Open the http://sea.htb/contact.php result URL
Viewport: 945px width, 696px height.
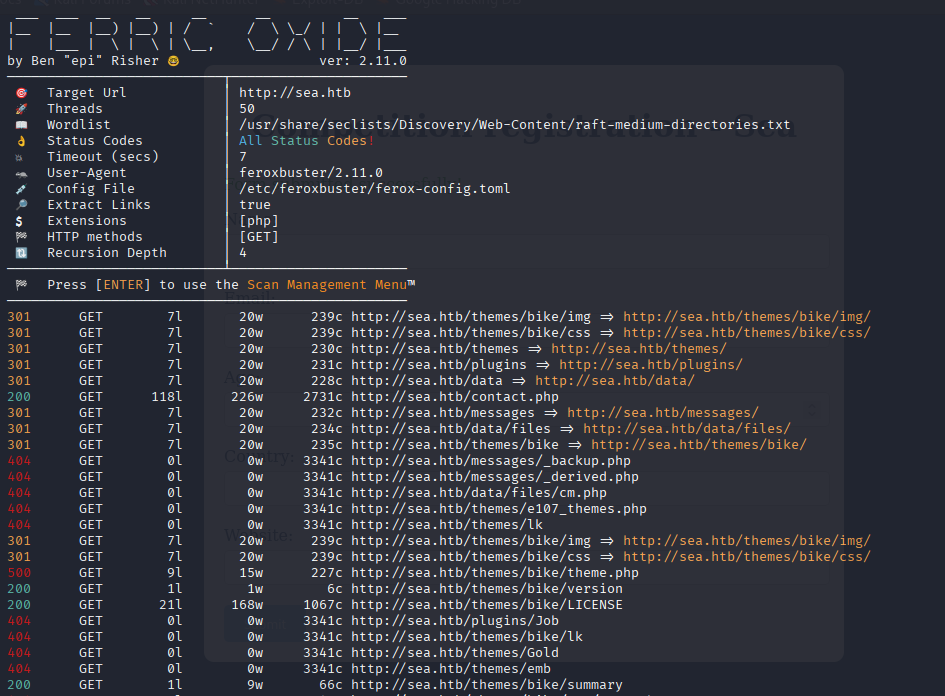point(455,397)
